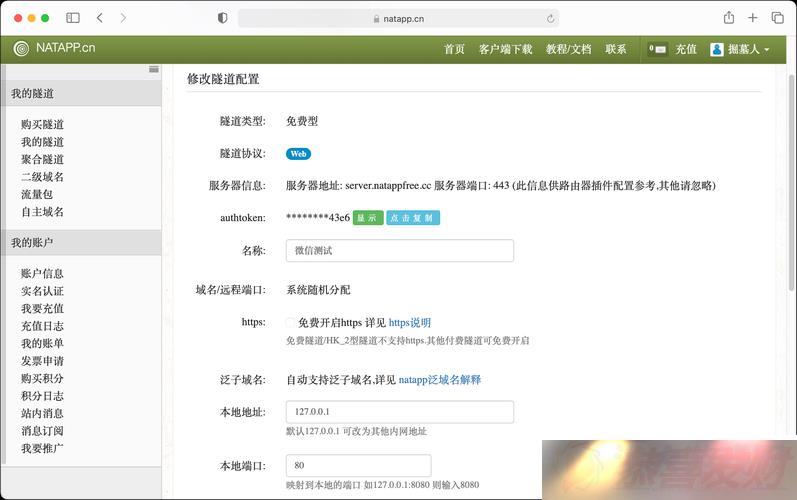This screenshot has height=500, width=797.
Task: Reveal authtoken with the green 显示 button
Action: coord(368,218)
